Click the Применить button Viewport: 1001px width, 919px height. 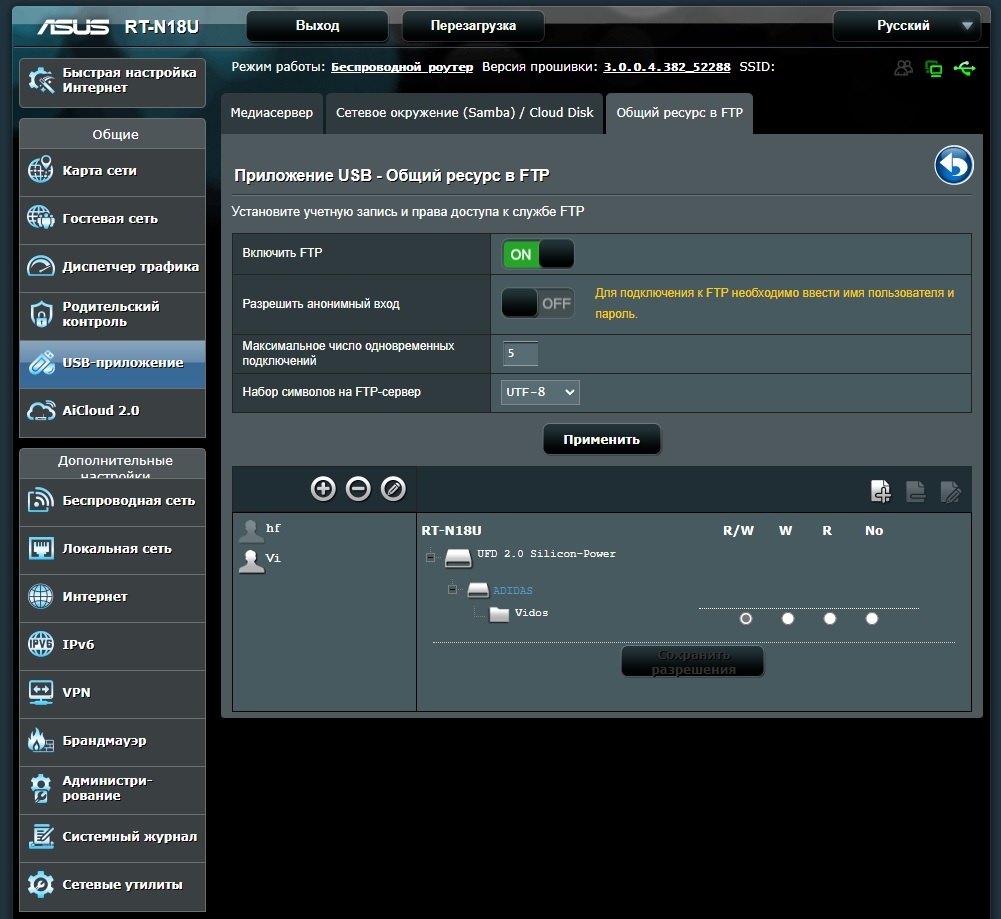pyautogui.click(x=601, y=439)
